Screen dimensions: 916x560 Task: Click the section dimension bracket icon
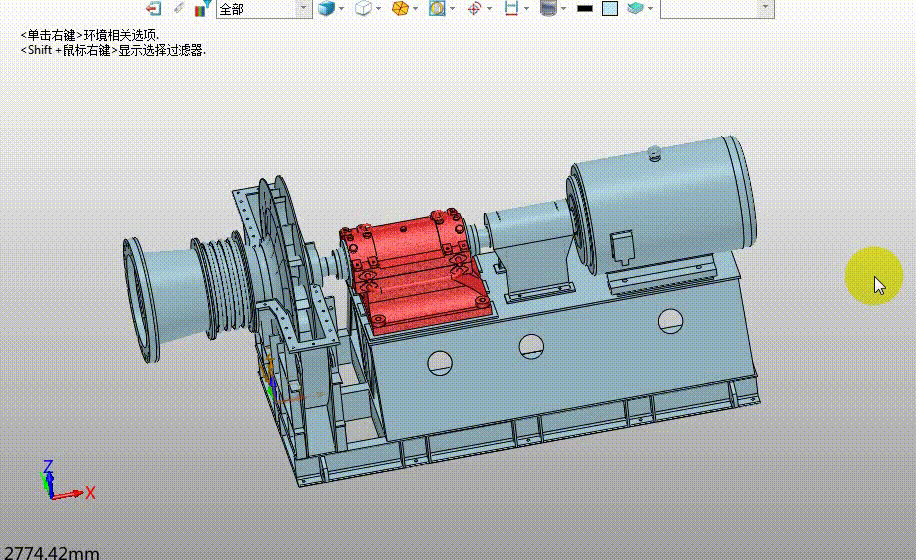511,8
